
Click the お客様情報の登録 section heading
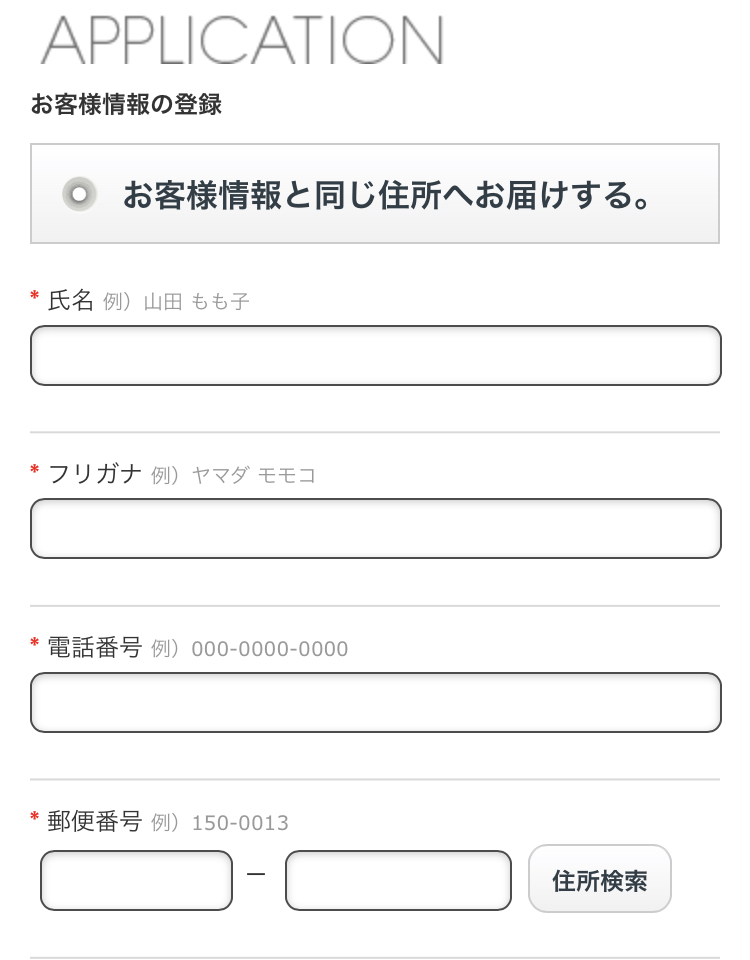[126, 104]
